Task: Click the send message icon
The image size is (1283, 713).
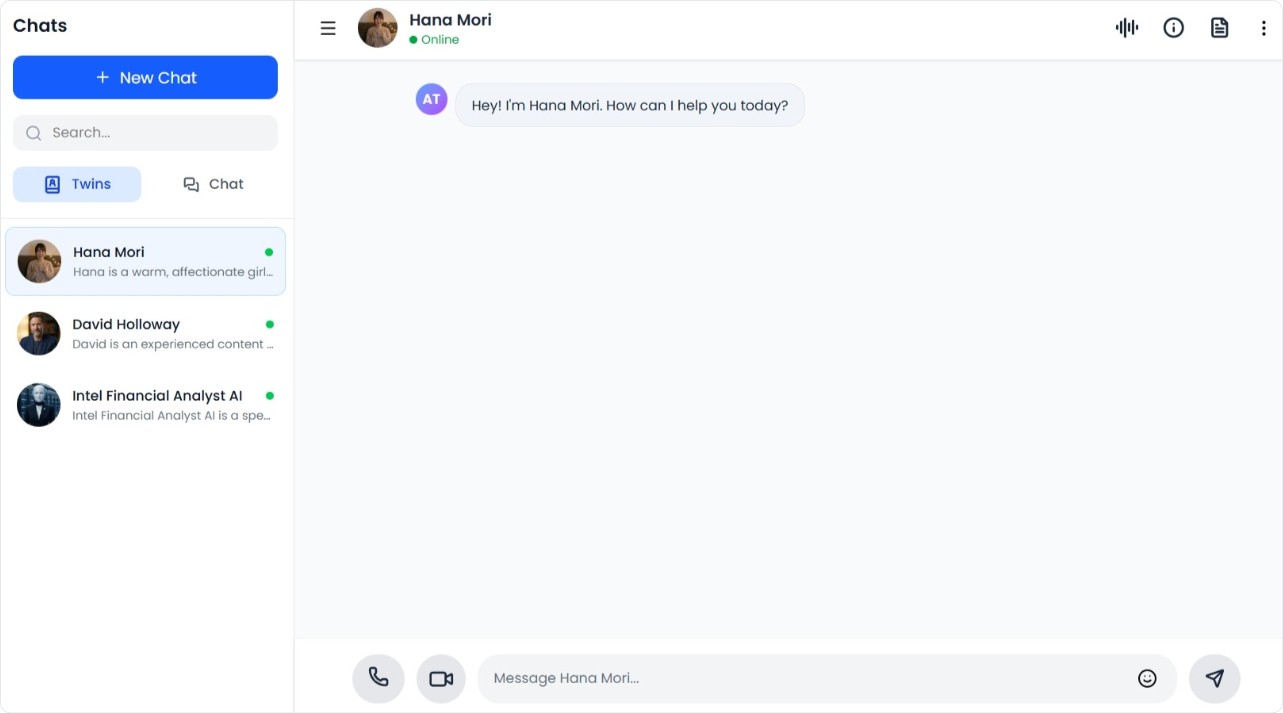Action: (1214, 678)
